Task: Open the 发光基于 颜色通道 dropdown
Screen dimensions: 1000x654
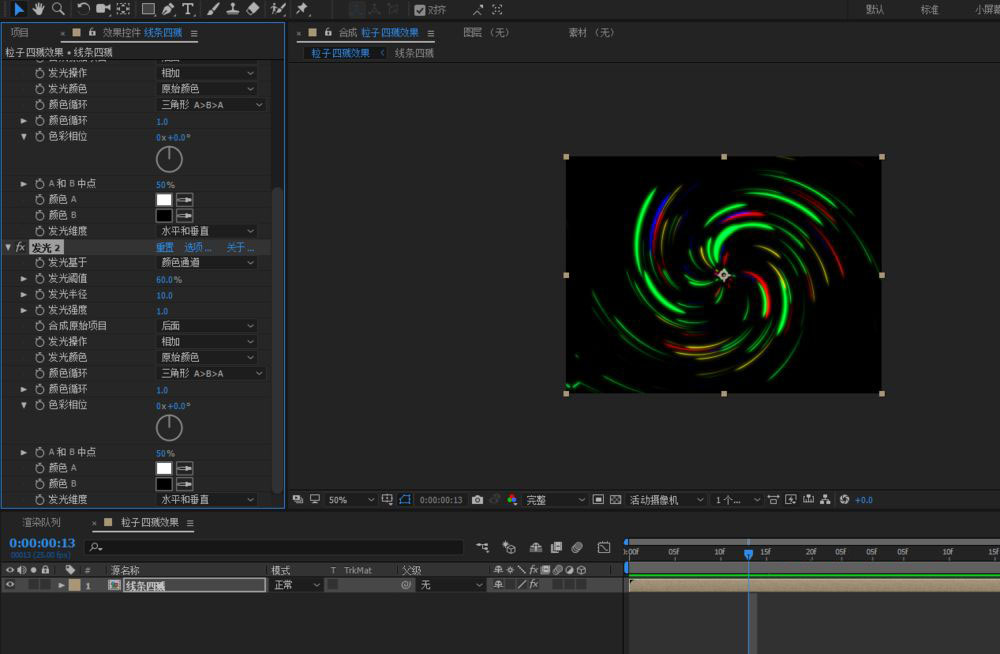Action: 207,263
